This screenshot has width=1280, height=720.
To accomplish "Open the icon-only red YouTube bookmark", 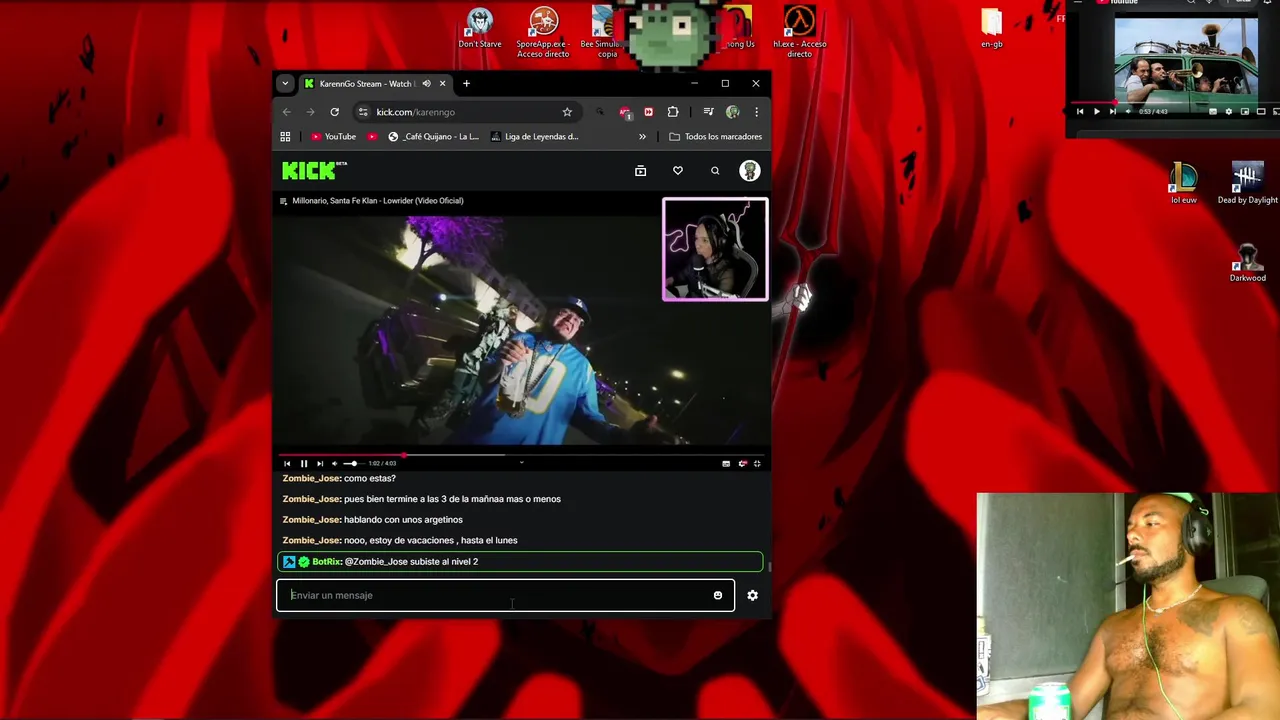I will (373, 137).
